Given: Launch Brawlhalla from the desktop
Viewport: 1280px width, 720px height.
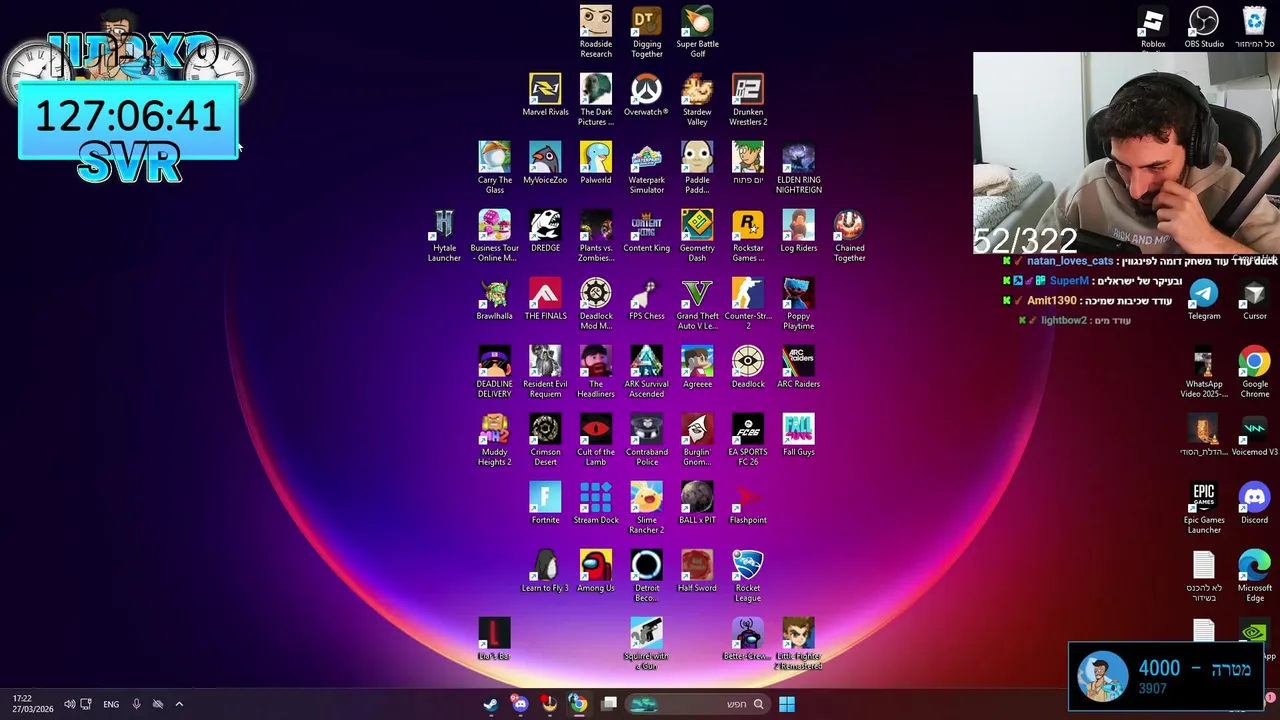Looking at the screenshot, I should click(x=494, y=299).
